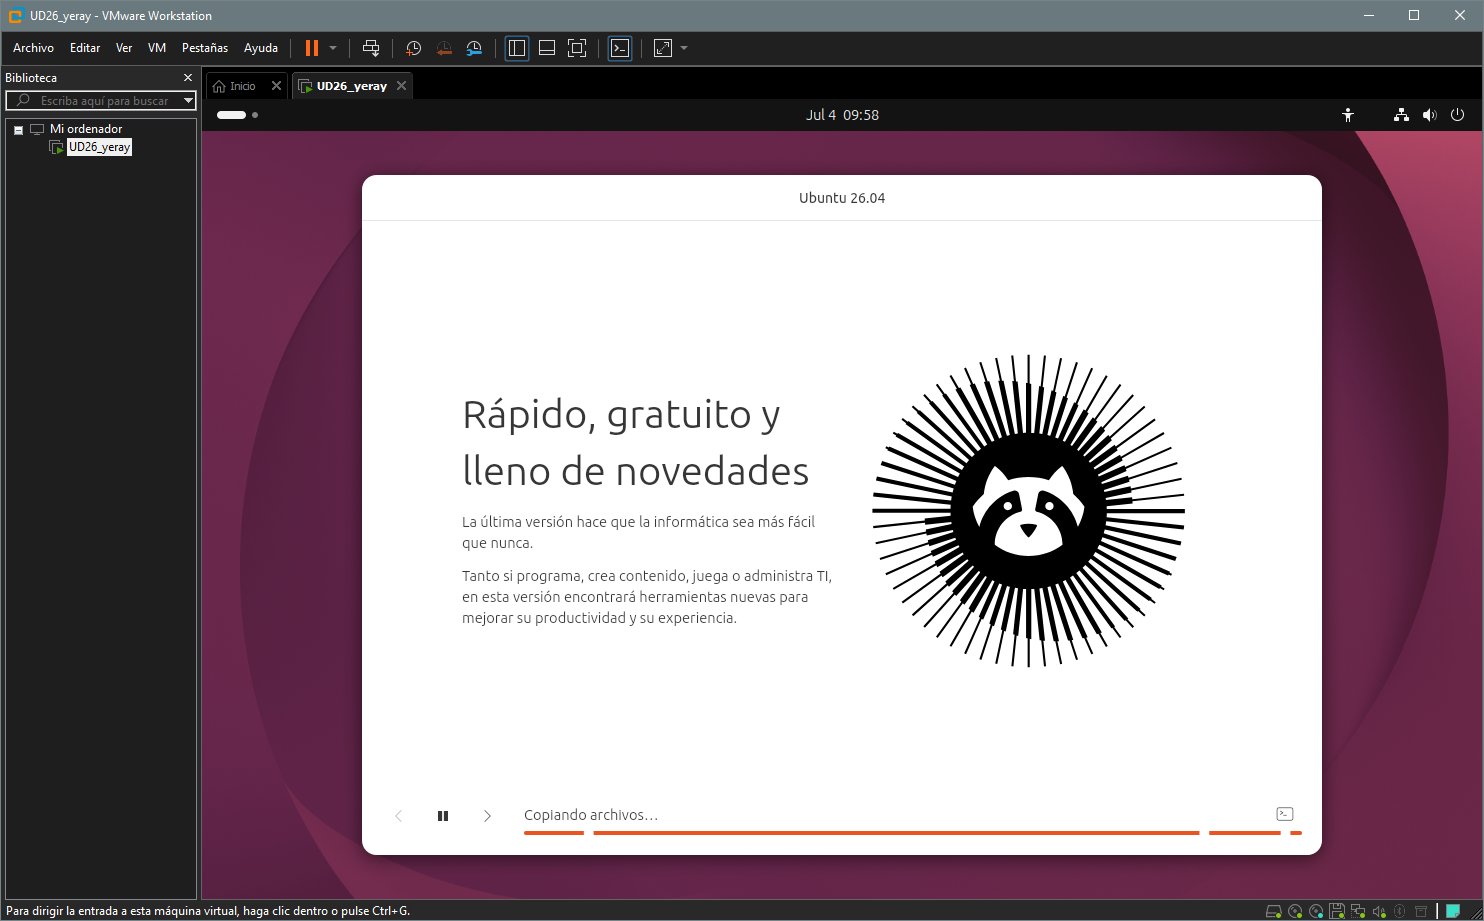Image resolution: width=1484 pixels, height=921 pixels.
Task: Click the stretch guest display icon
Action: point(663,48)
